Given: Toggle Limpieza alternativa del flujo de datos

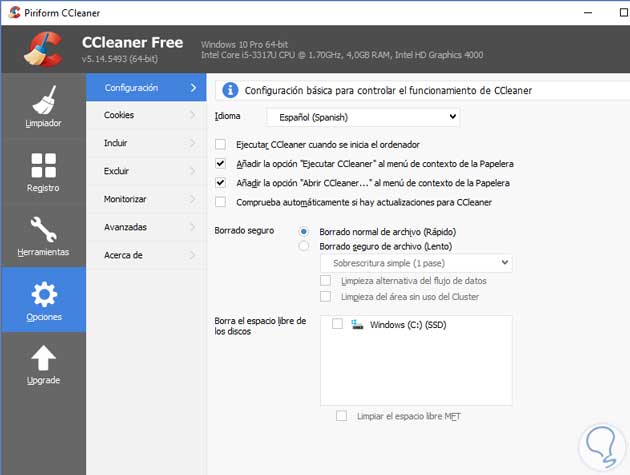Looking at the screenshot, I should 325,280.
